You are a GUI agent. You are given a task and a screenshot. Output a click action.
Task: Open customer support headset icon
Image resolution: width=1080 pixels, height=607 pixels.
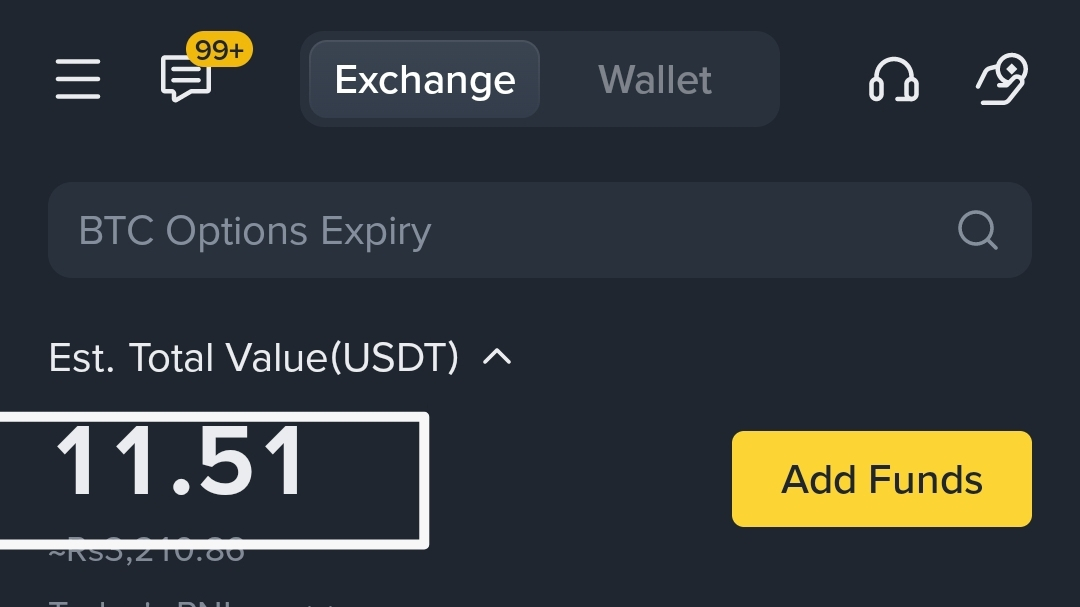pyautogui.click(x=893, y=79)
